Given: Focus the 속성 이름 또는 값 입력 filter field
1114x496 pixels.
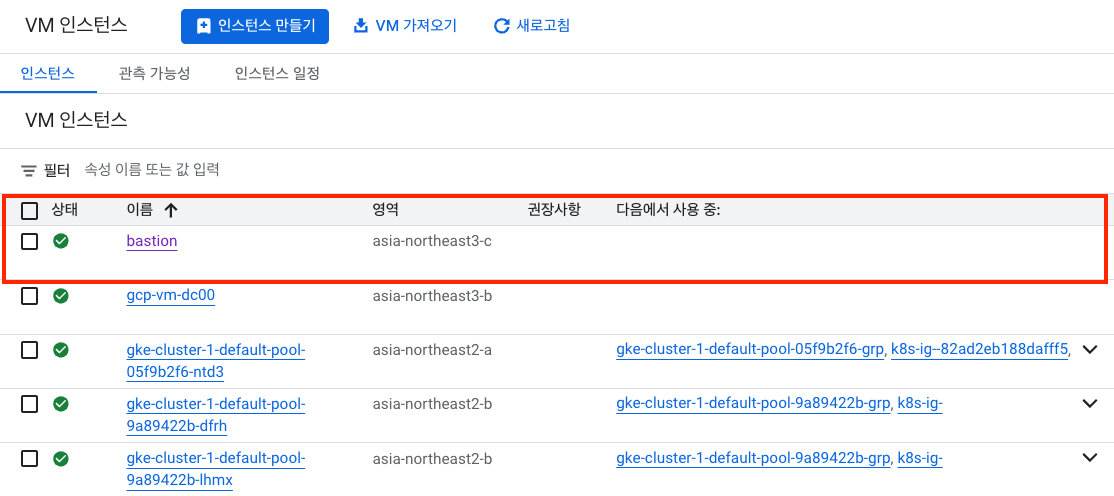Looking at the screenshot, I should coord(152,170).
